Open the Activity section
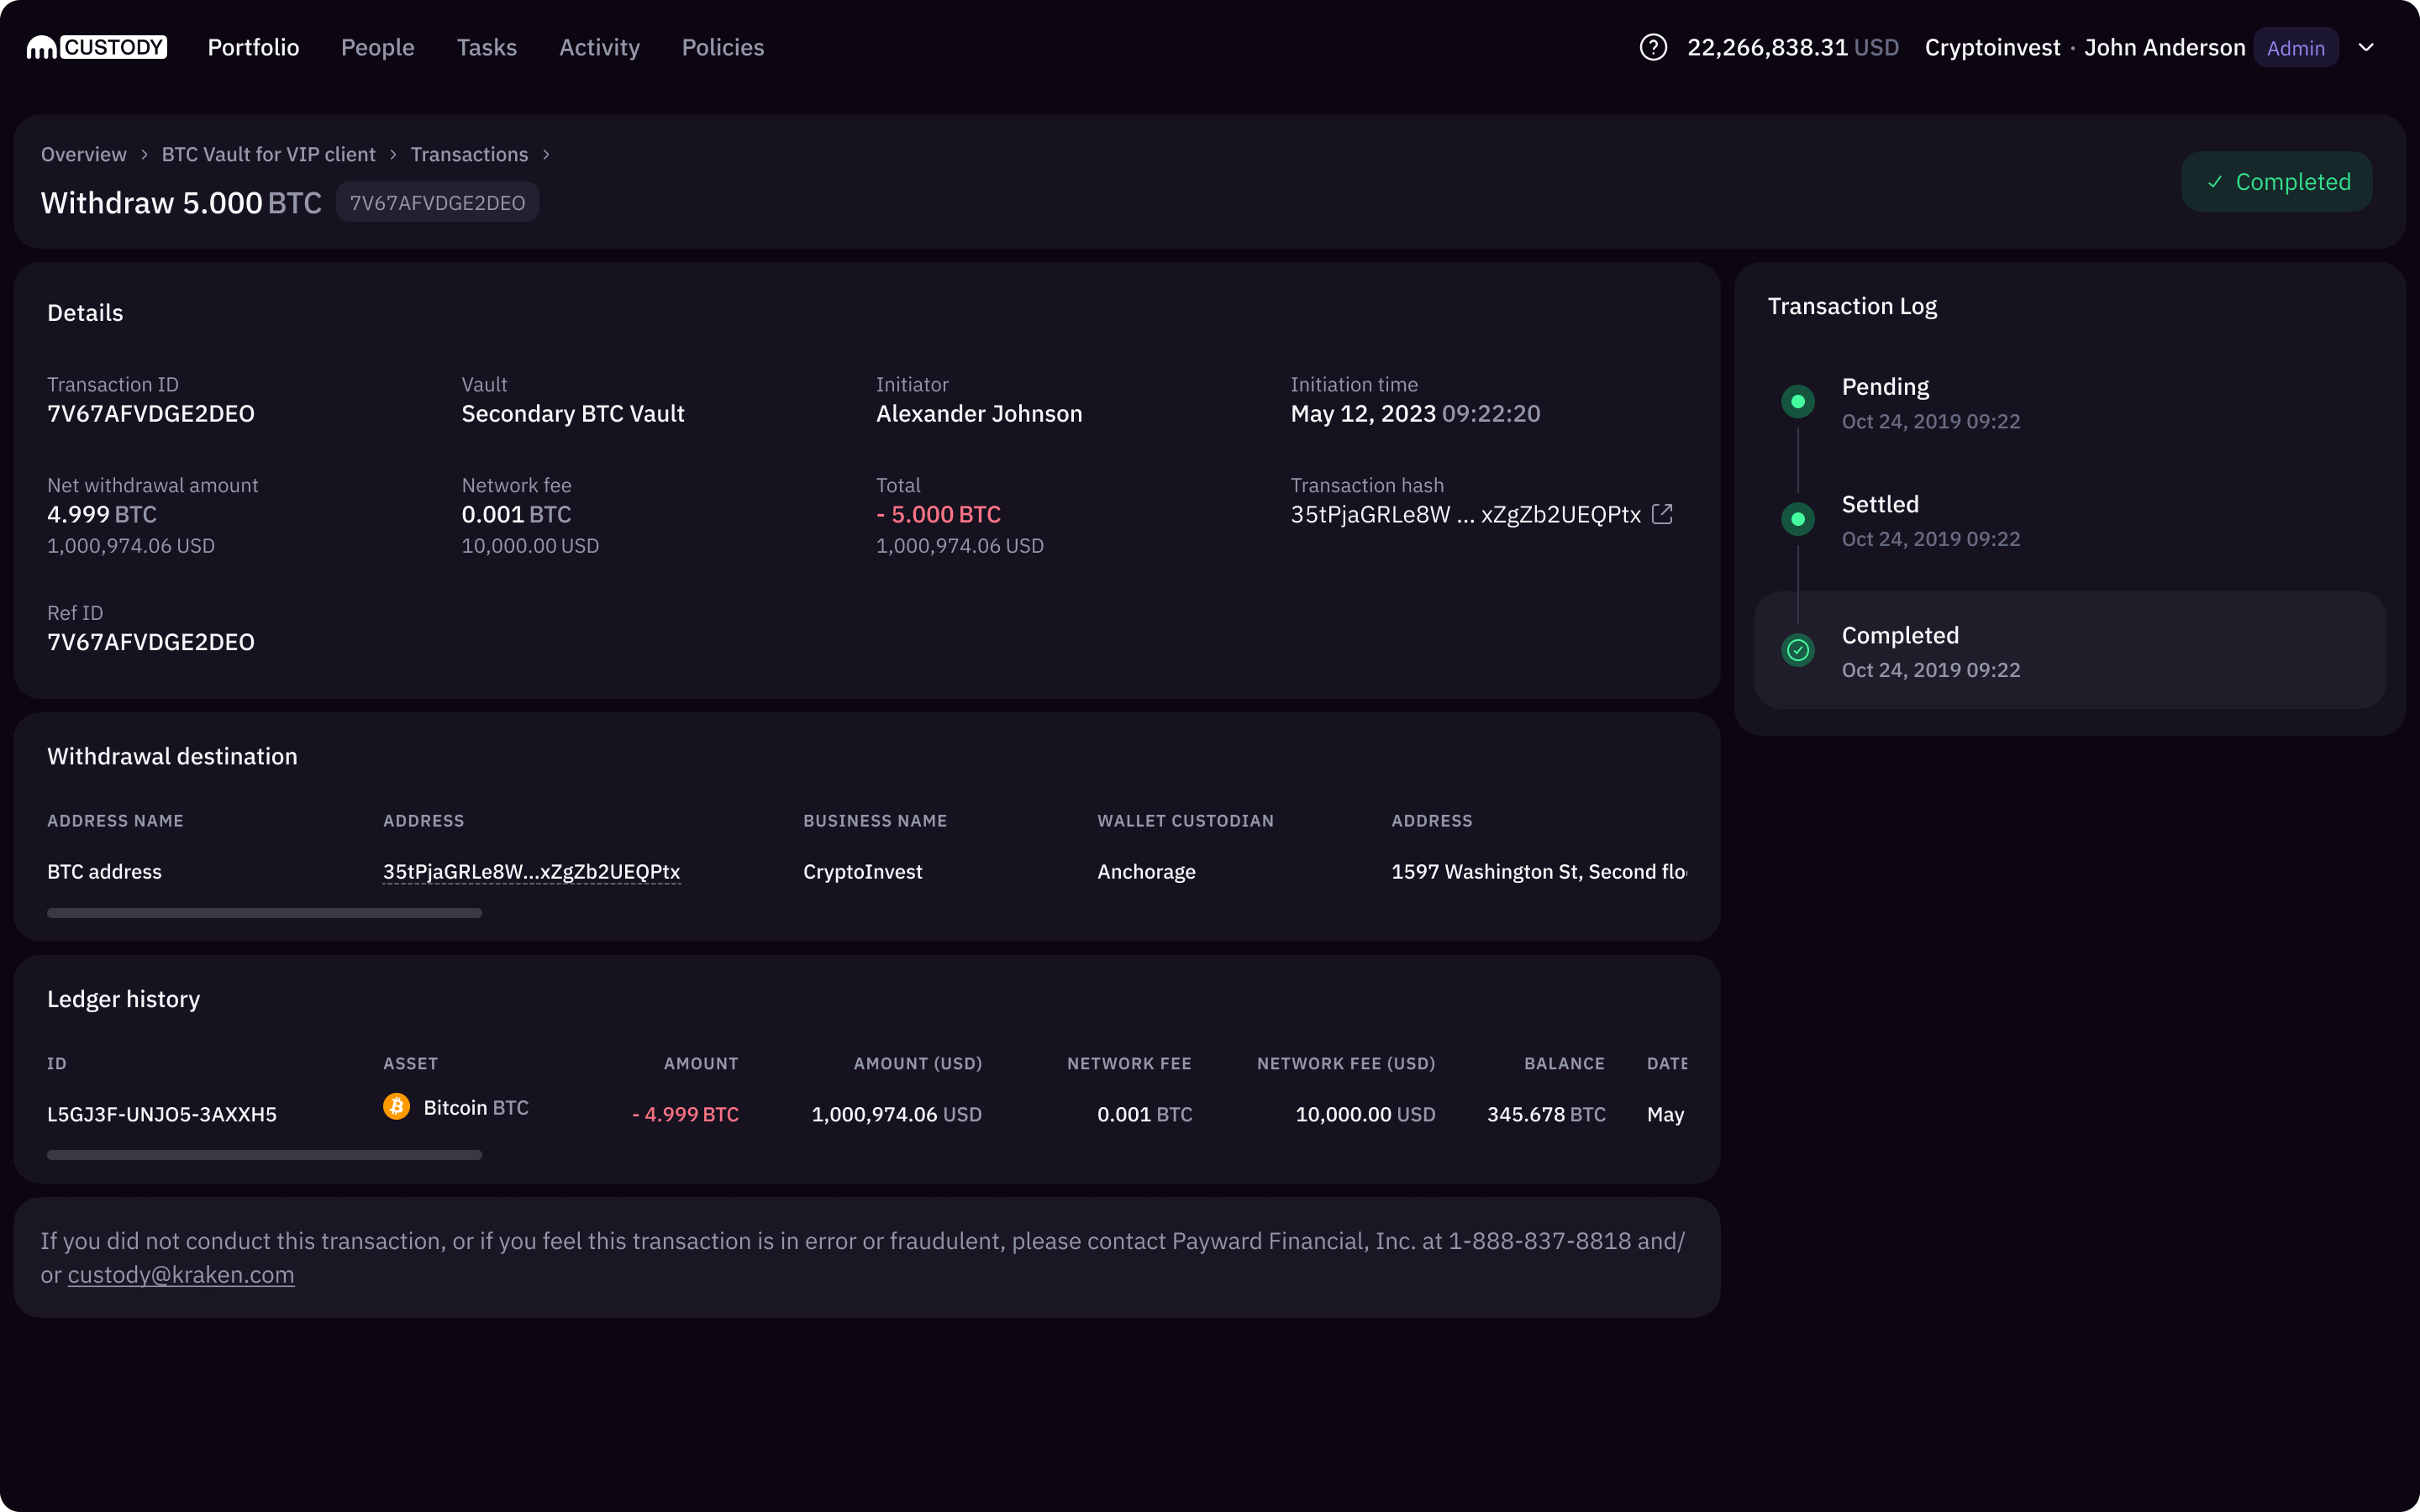2420x1512 pixels. [x=599, y=47]
